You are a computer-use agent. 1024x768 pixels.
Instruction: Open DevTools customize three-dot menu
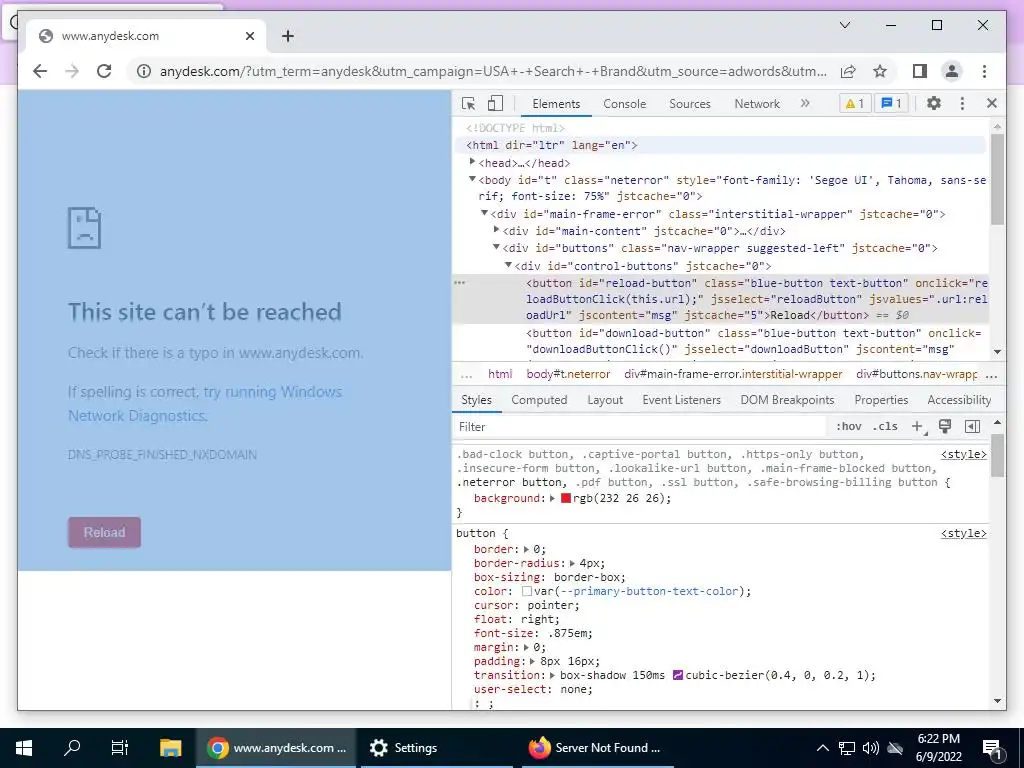click(962, 103)
